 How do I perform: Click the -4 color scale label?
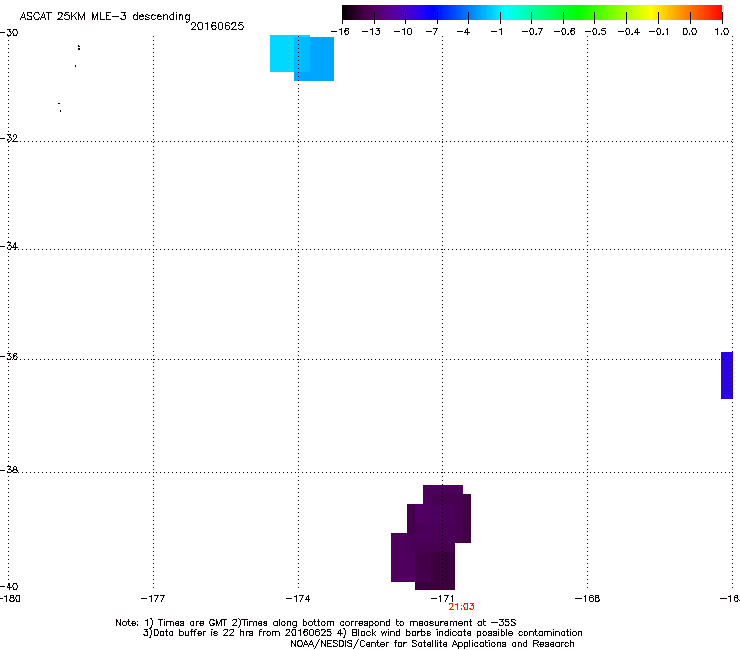click(x=463, y=32)
